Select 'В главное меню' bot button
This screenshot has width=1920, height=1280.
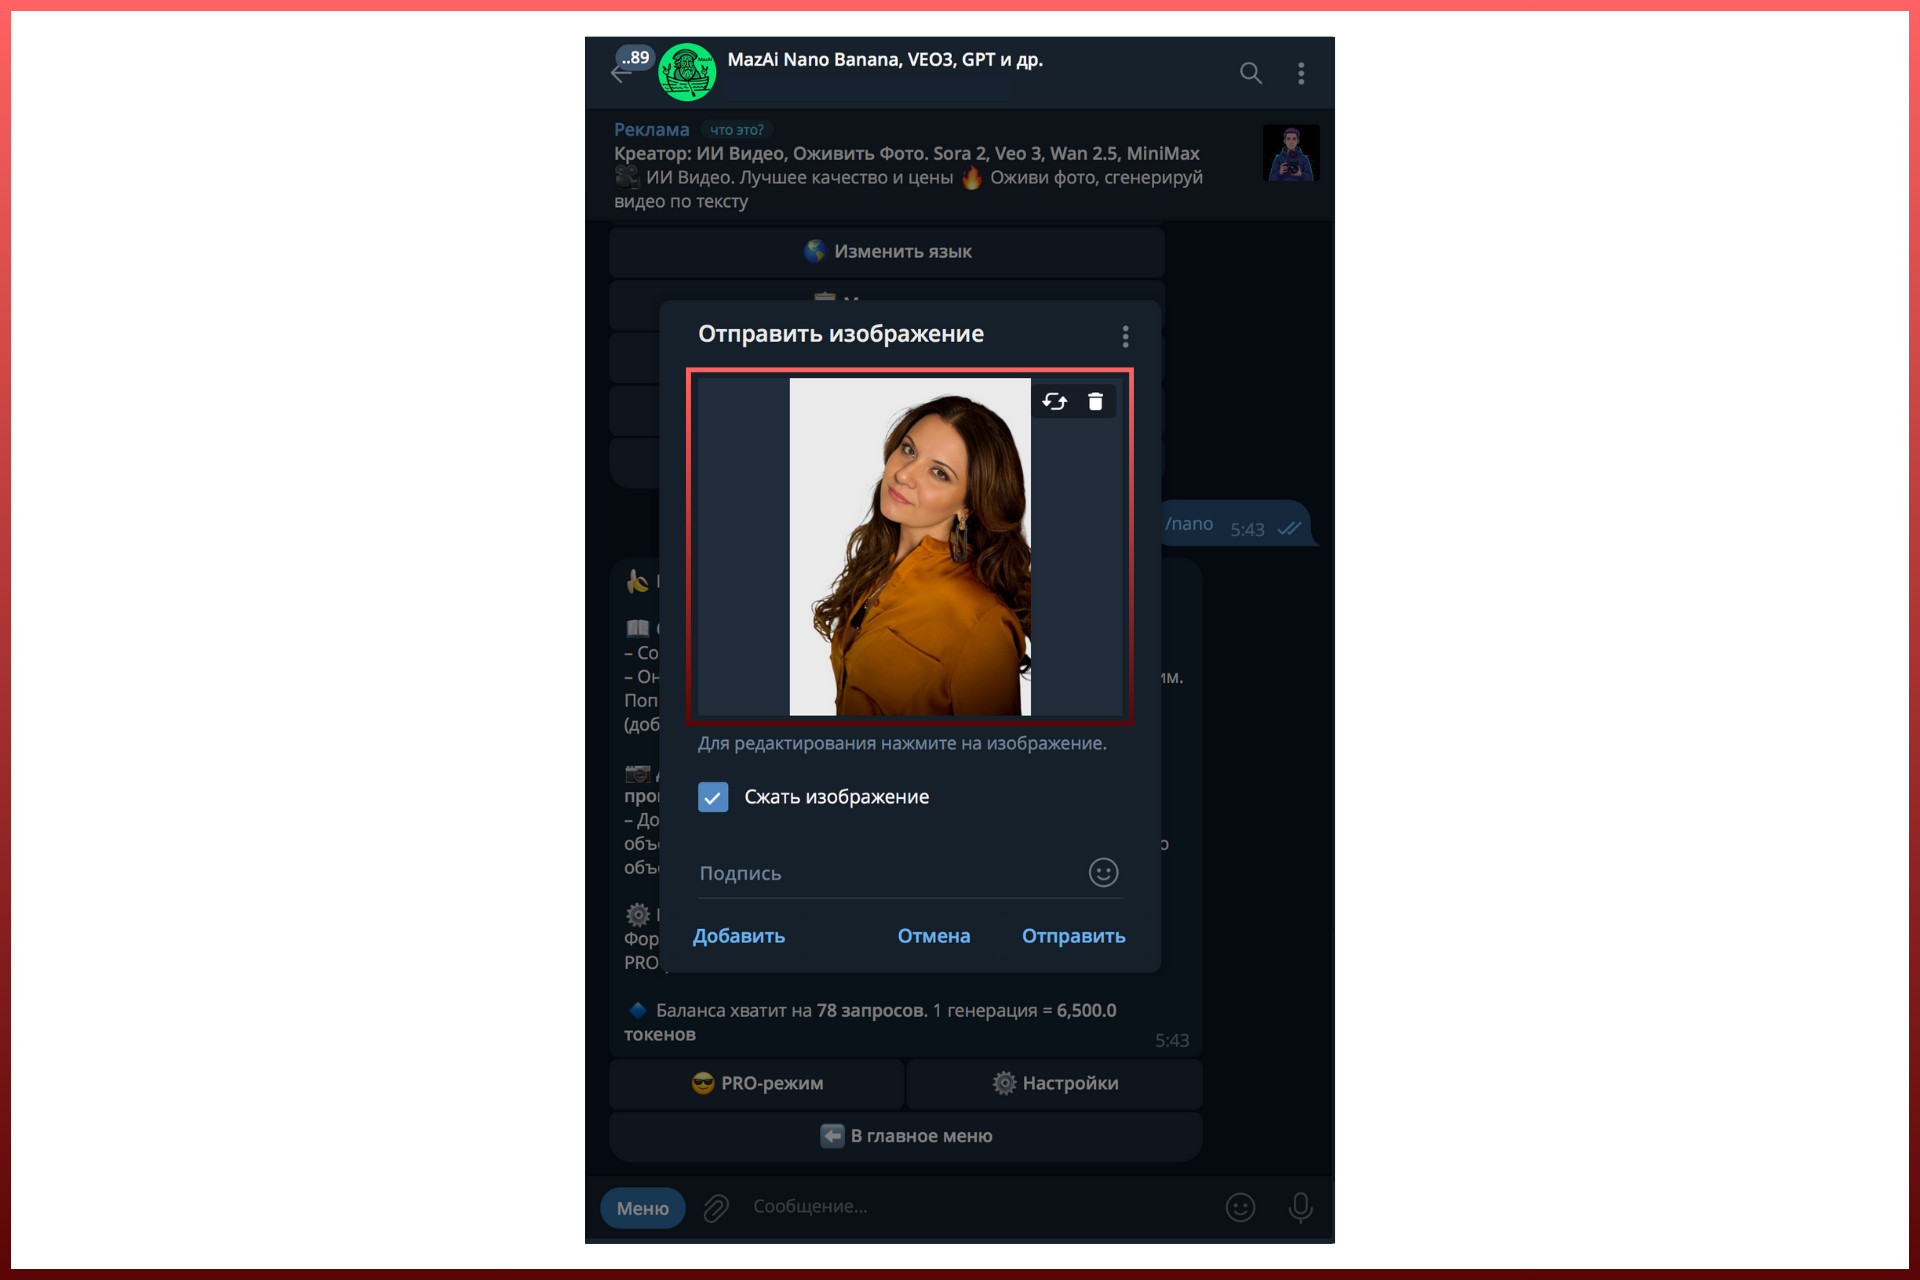[905, 1136]
